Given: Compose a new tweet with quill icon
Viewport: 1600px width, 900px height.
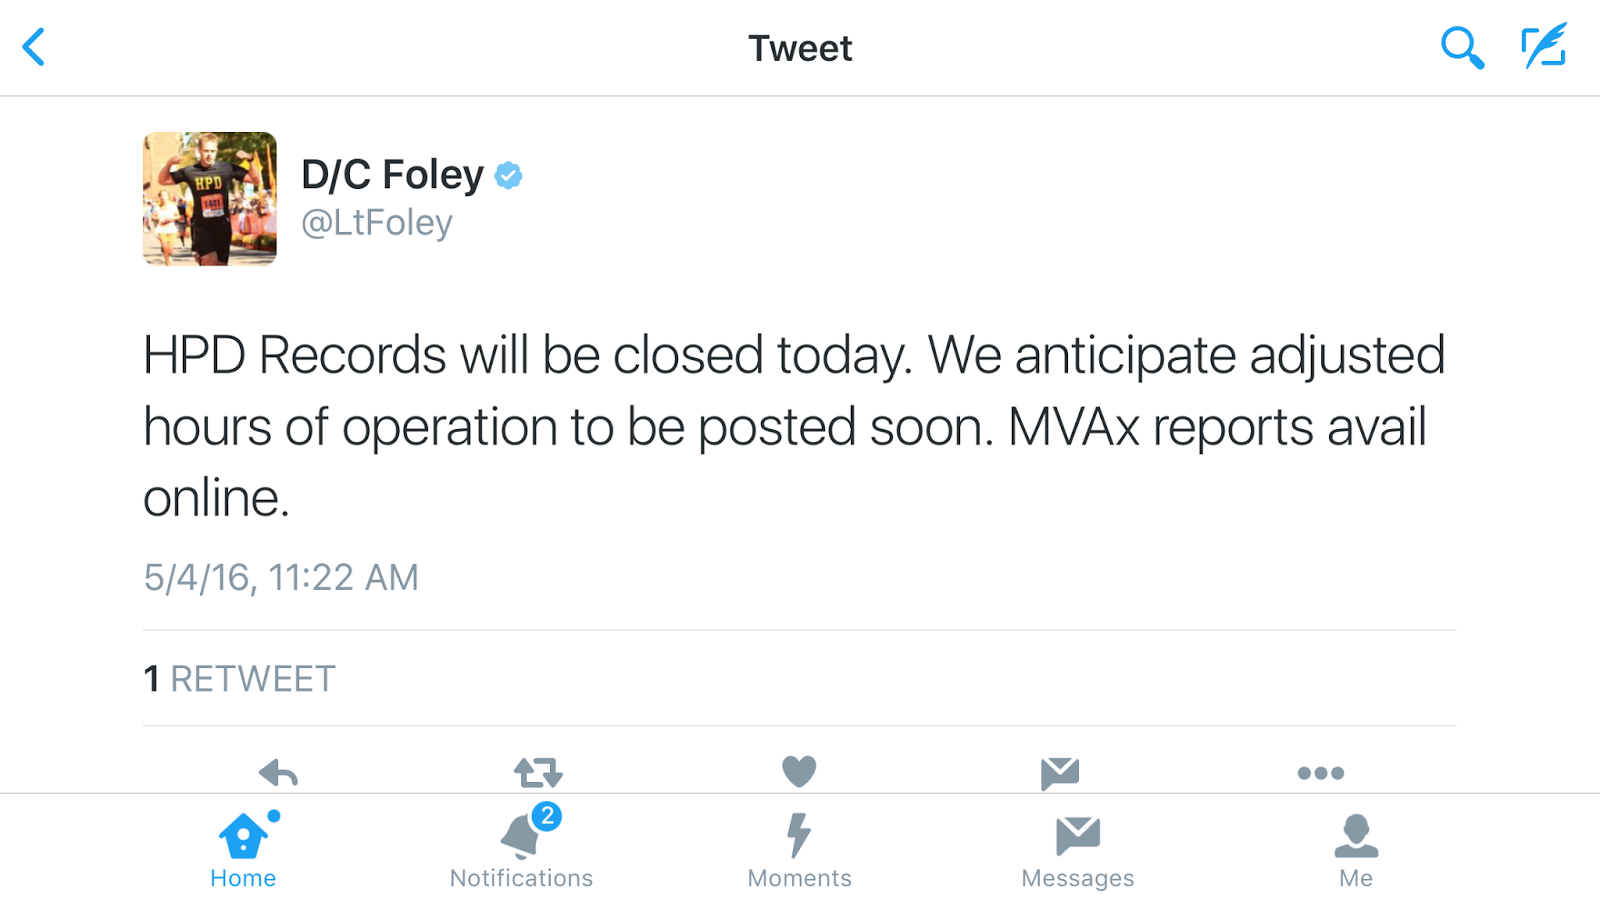Looking at the screenshot, I should click(1544, 46).
